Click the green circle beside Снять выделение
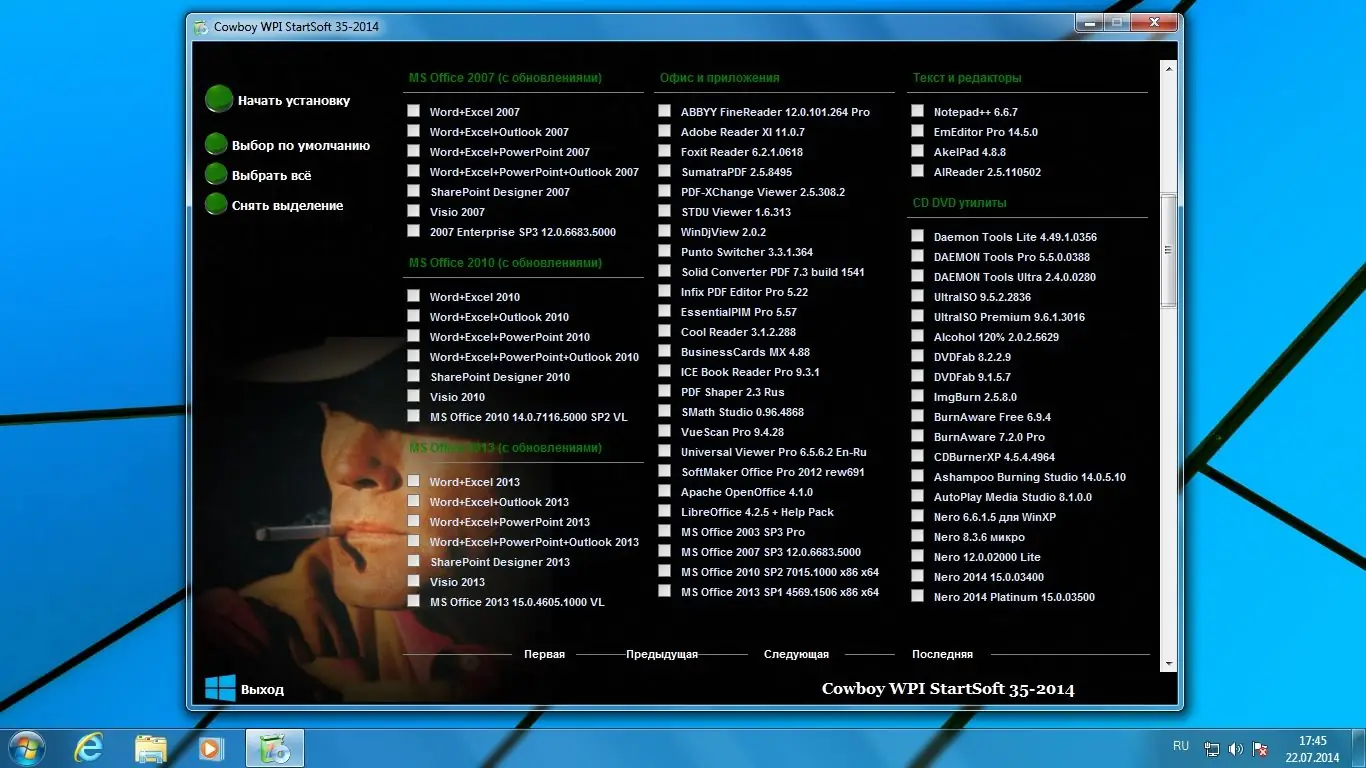1366x768 pixels. tap(216, 205)
